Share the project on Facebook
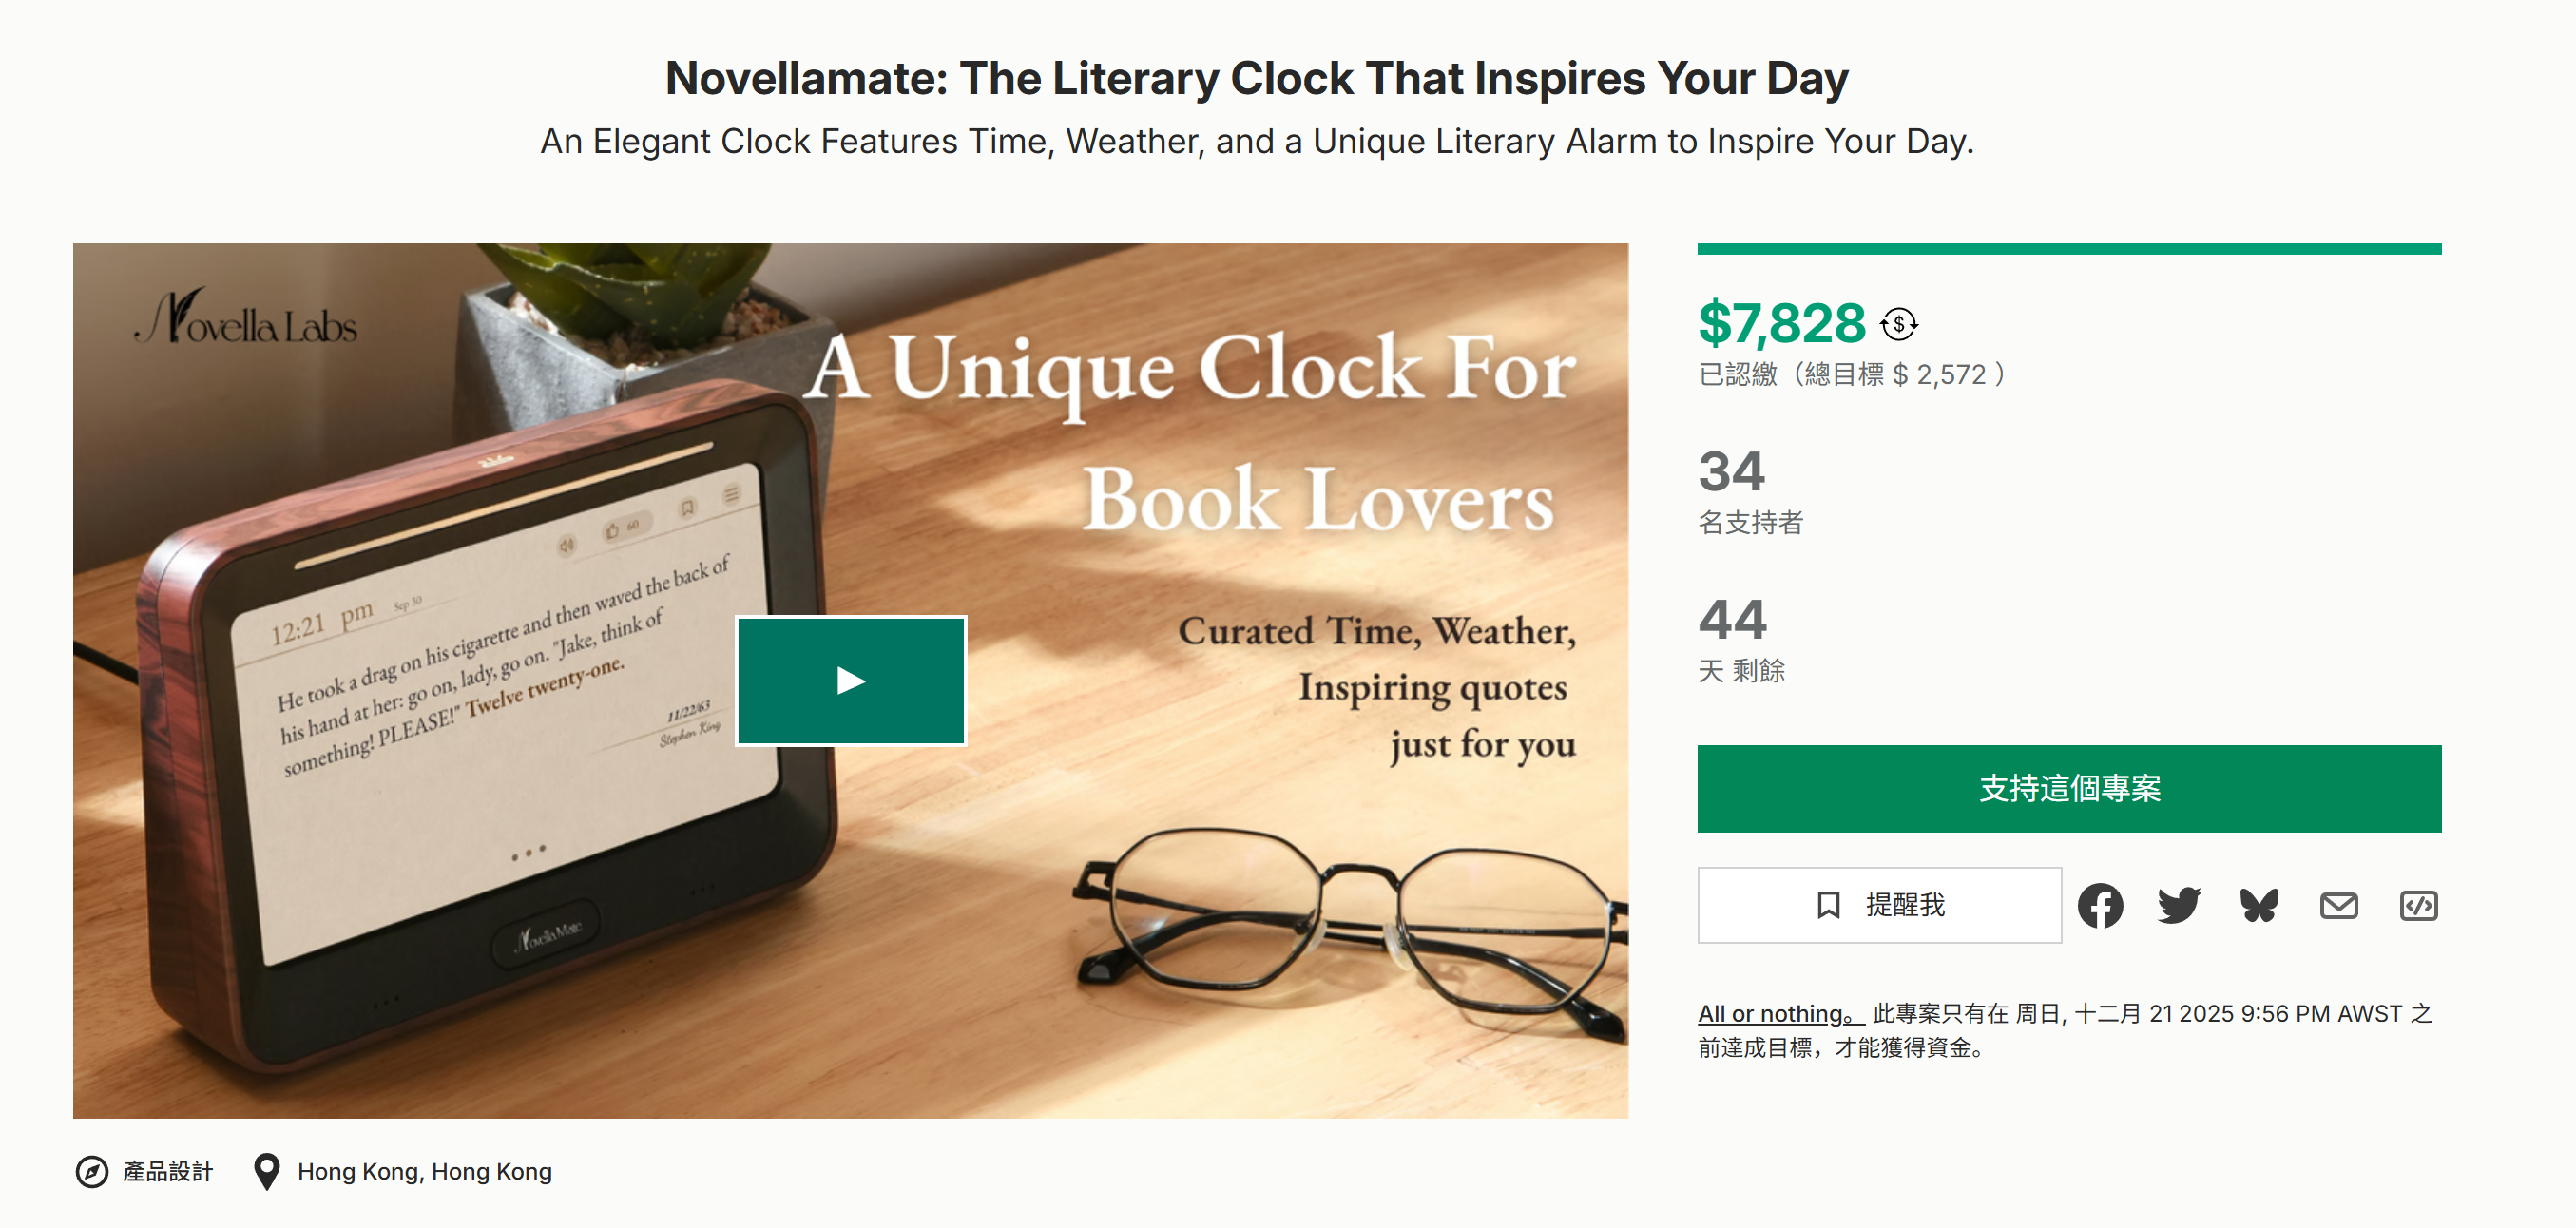This screenshot has height=1228, width=2576. 2100,906
